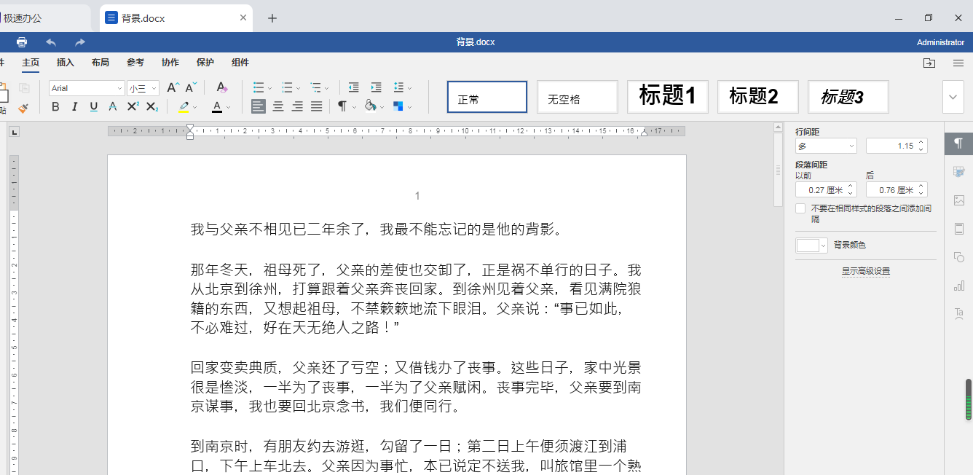Open text art settings in sidebar

click(x=959, y=314)
